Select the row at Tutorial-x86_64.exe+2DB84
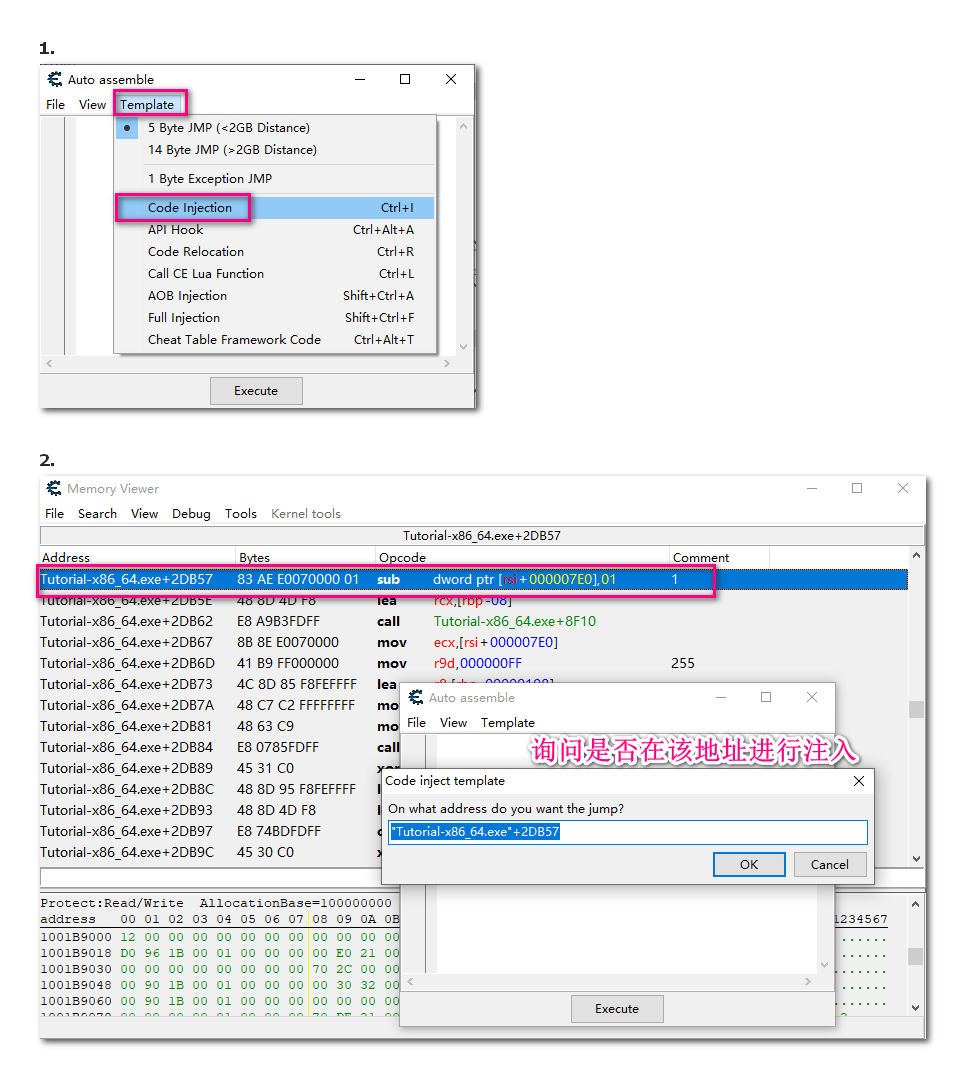 pyautogui.click(x=222, y=747)
